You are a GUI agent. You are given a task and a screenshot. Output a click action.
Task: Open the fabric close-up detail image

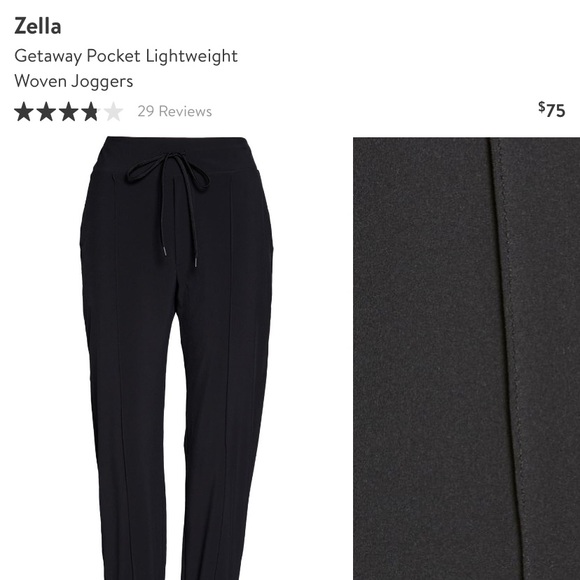466,358
